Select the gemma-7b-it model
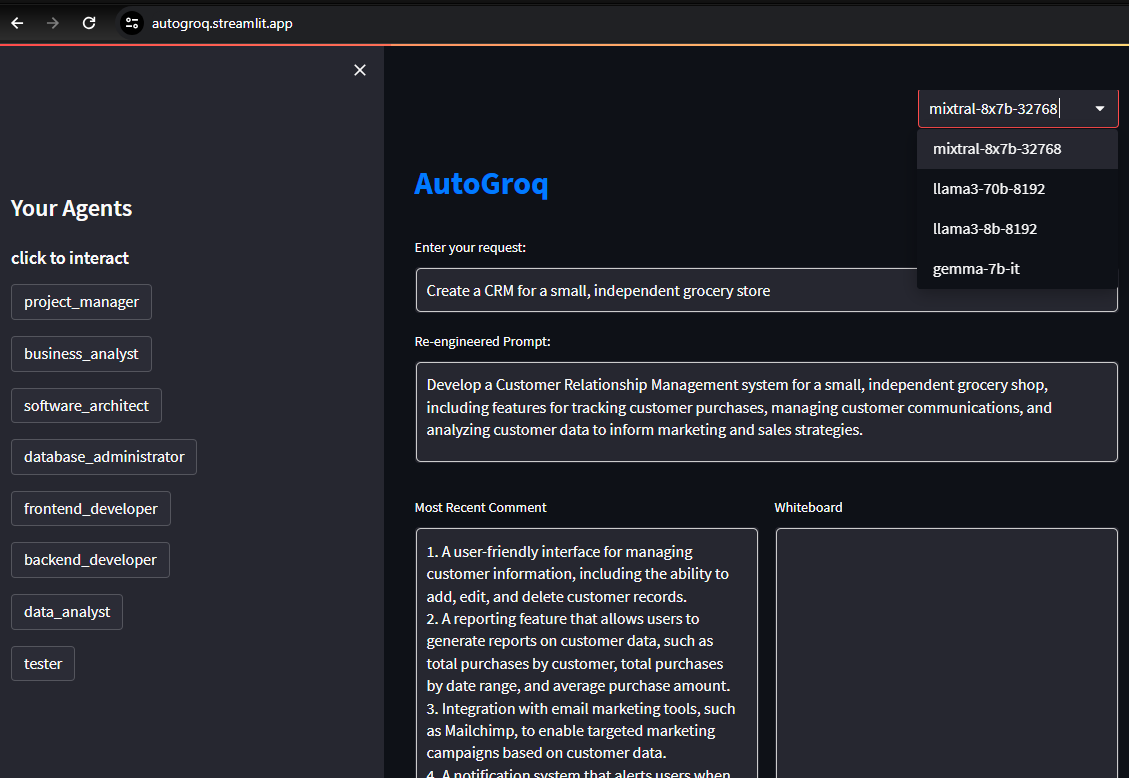The height and width of the screenshot is (778, 1129). [976, 269]
